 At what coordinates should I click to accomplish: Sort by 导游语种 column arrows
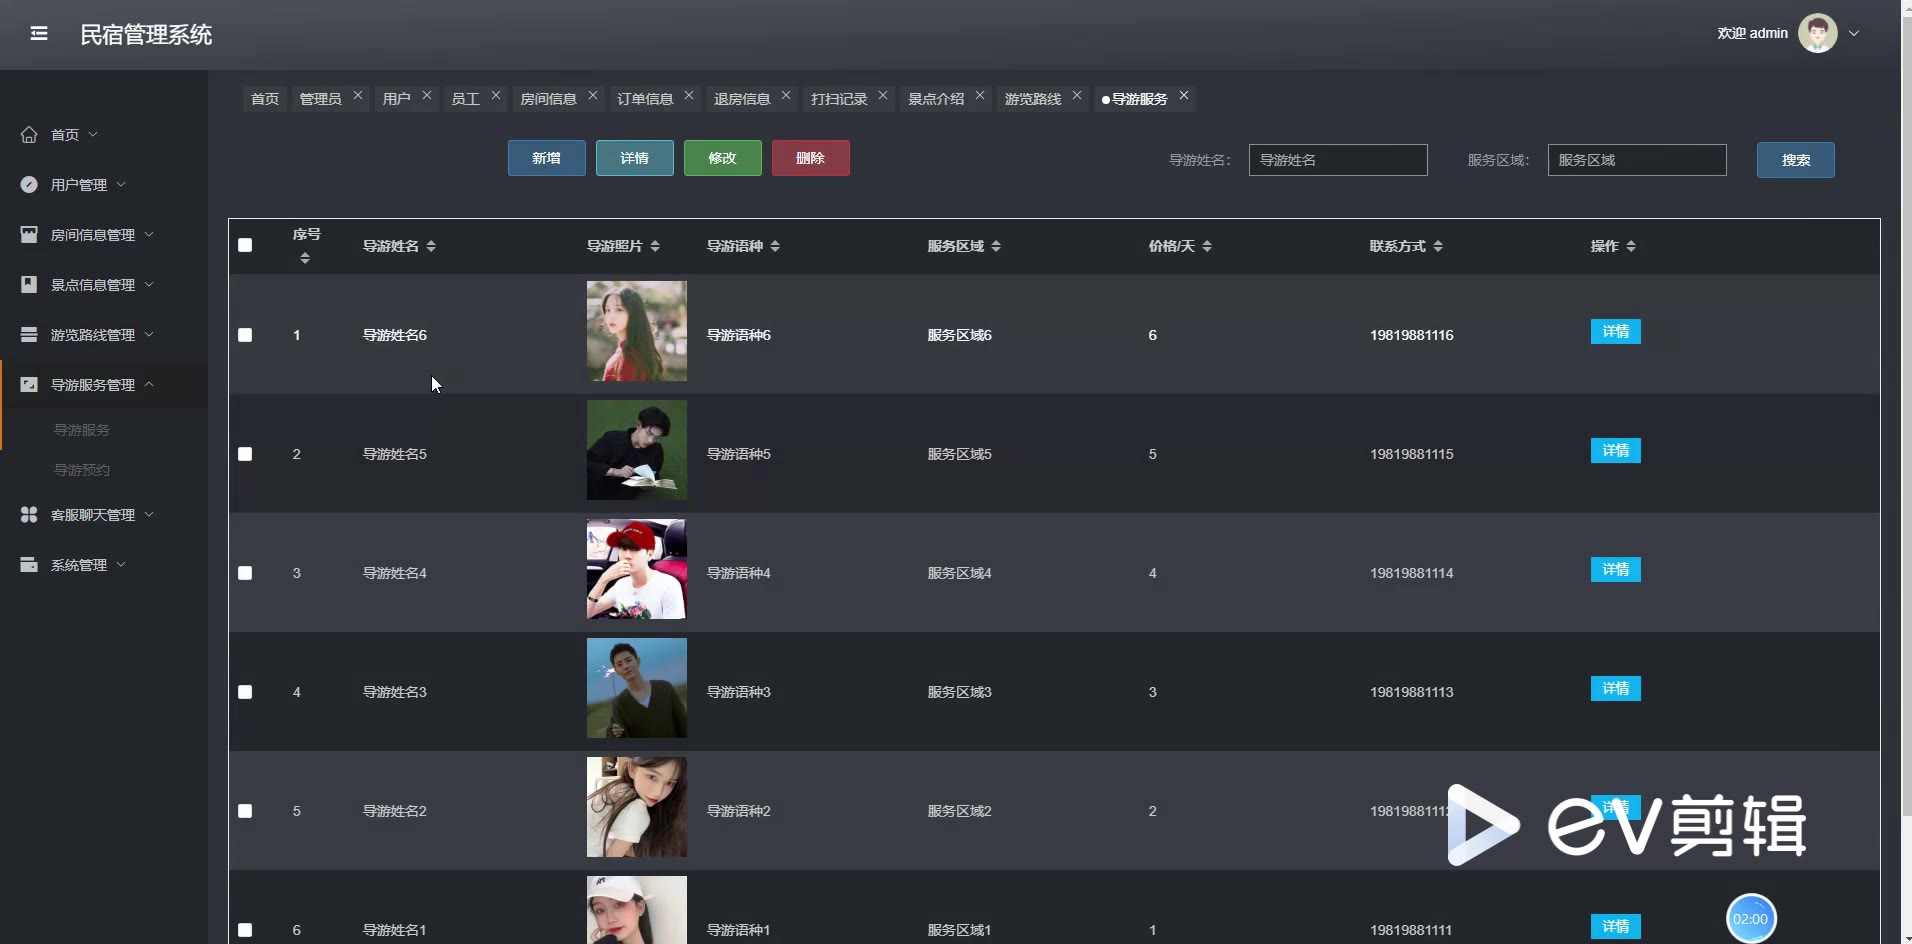775,246
